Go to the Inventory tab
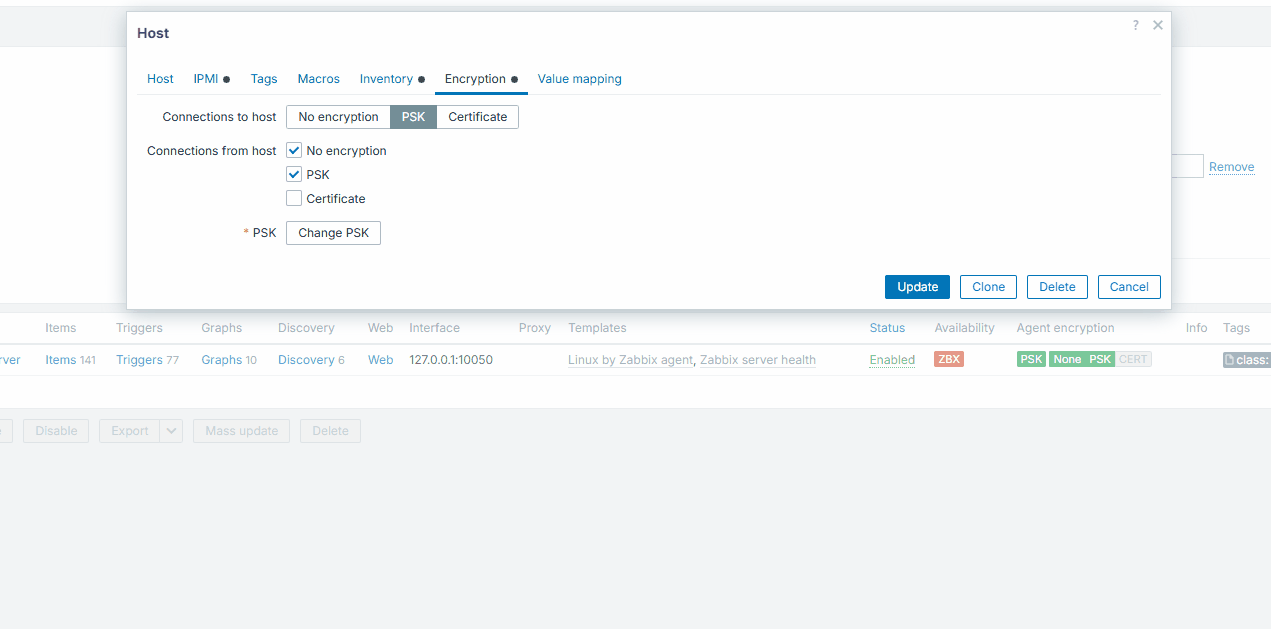Image resolution: width=1271 pixels, height=629 pixels. coord(386,79)
